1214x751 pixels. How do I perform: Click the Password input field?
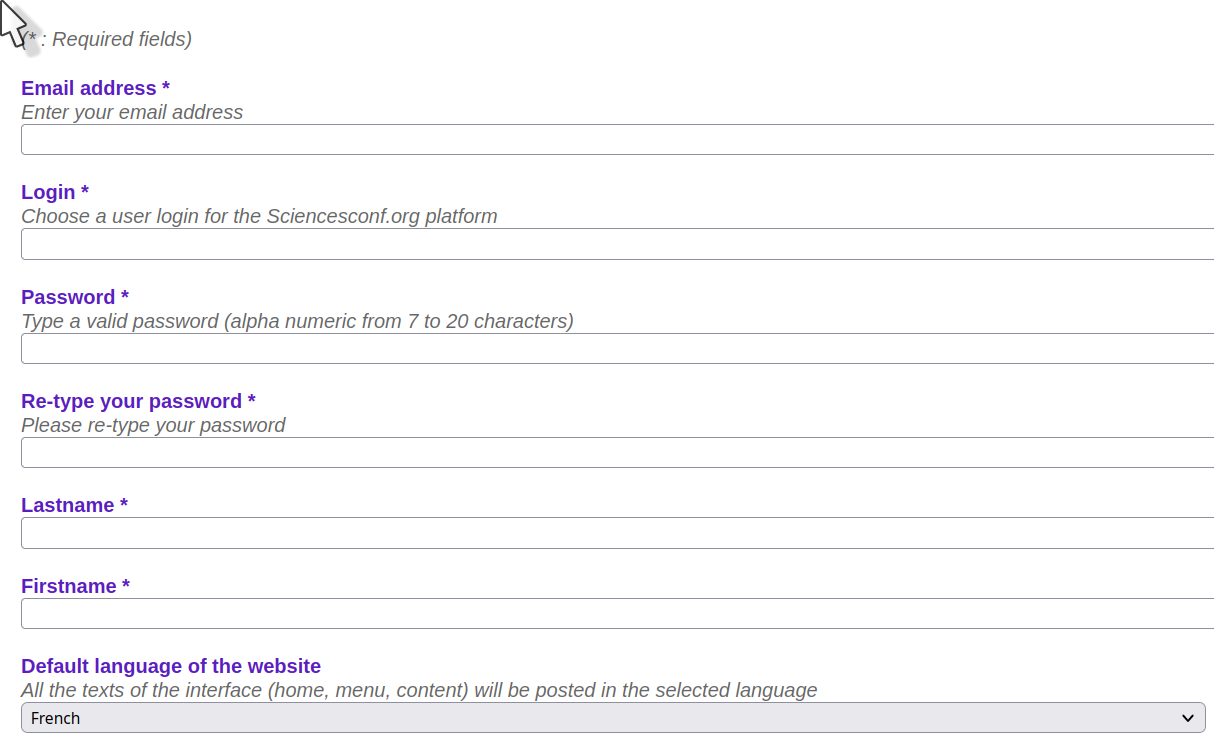click(600, 348)
